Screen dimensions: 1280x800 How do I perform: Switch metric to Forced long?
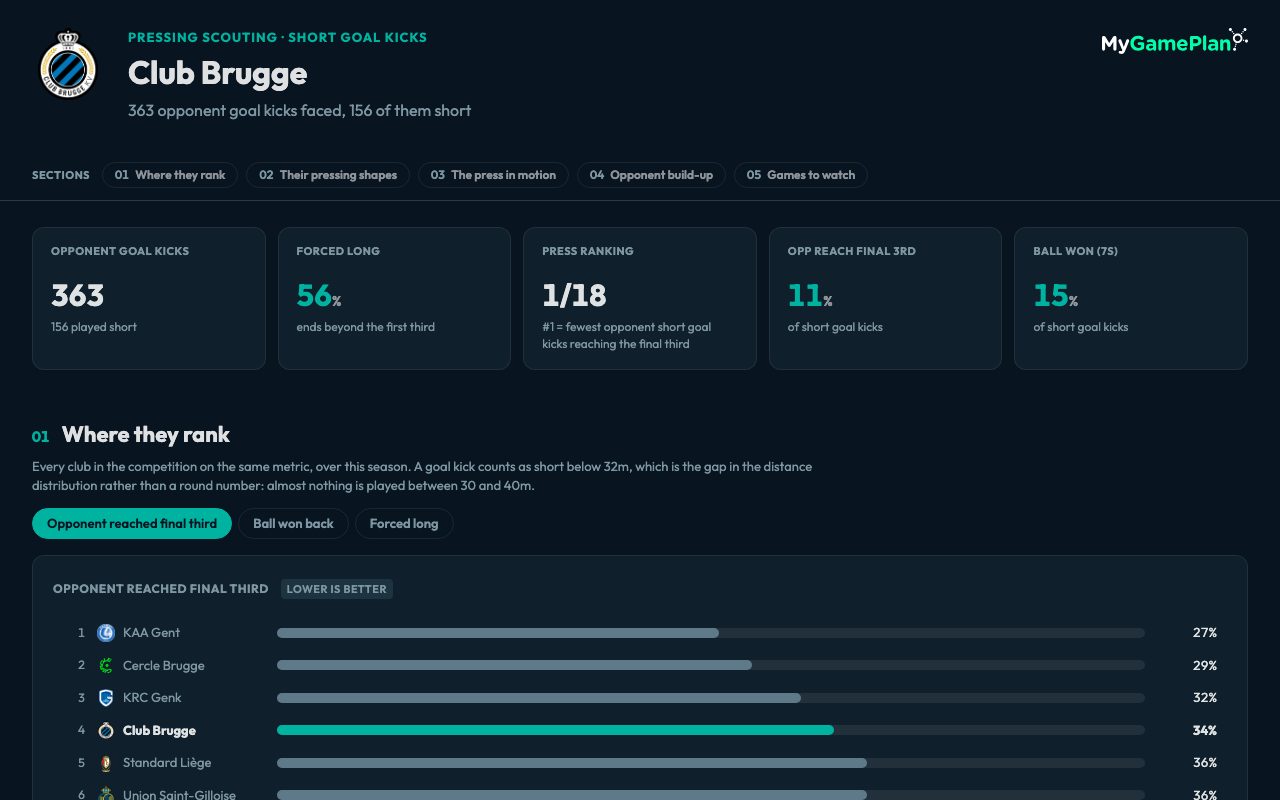point(404,524)
